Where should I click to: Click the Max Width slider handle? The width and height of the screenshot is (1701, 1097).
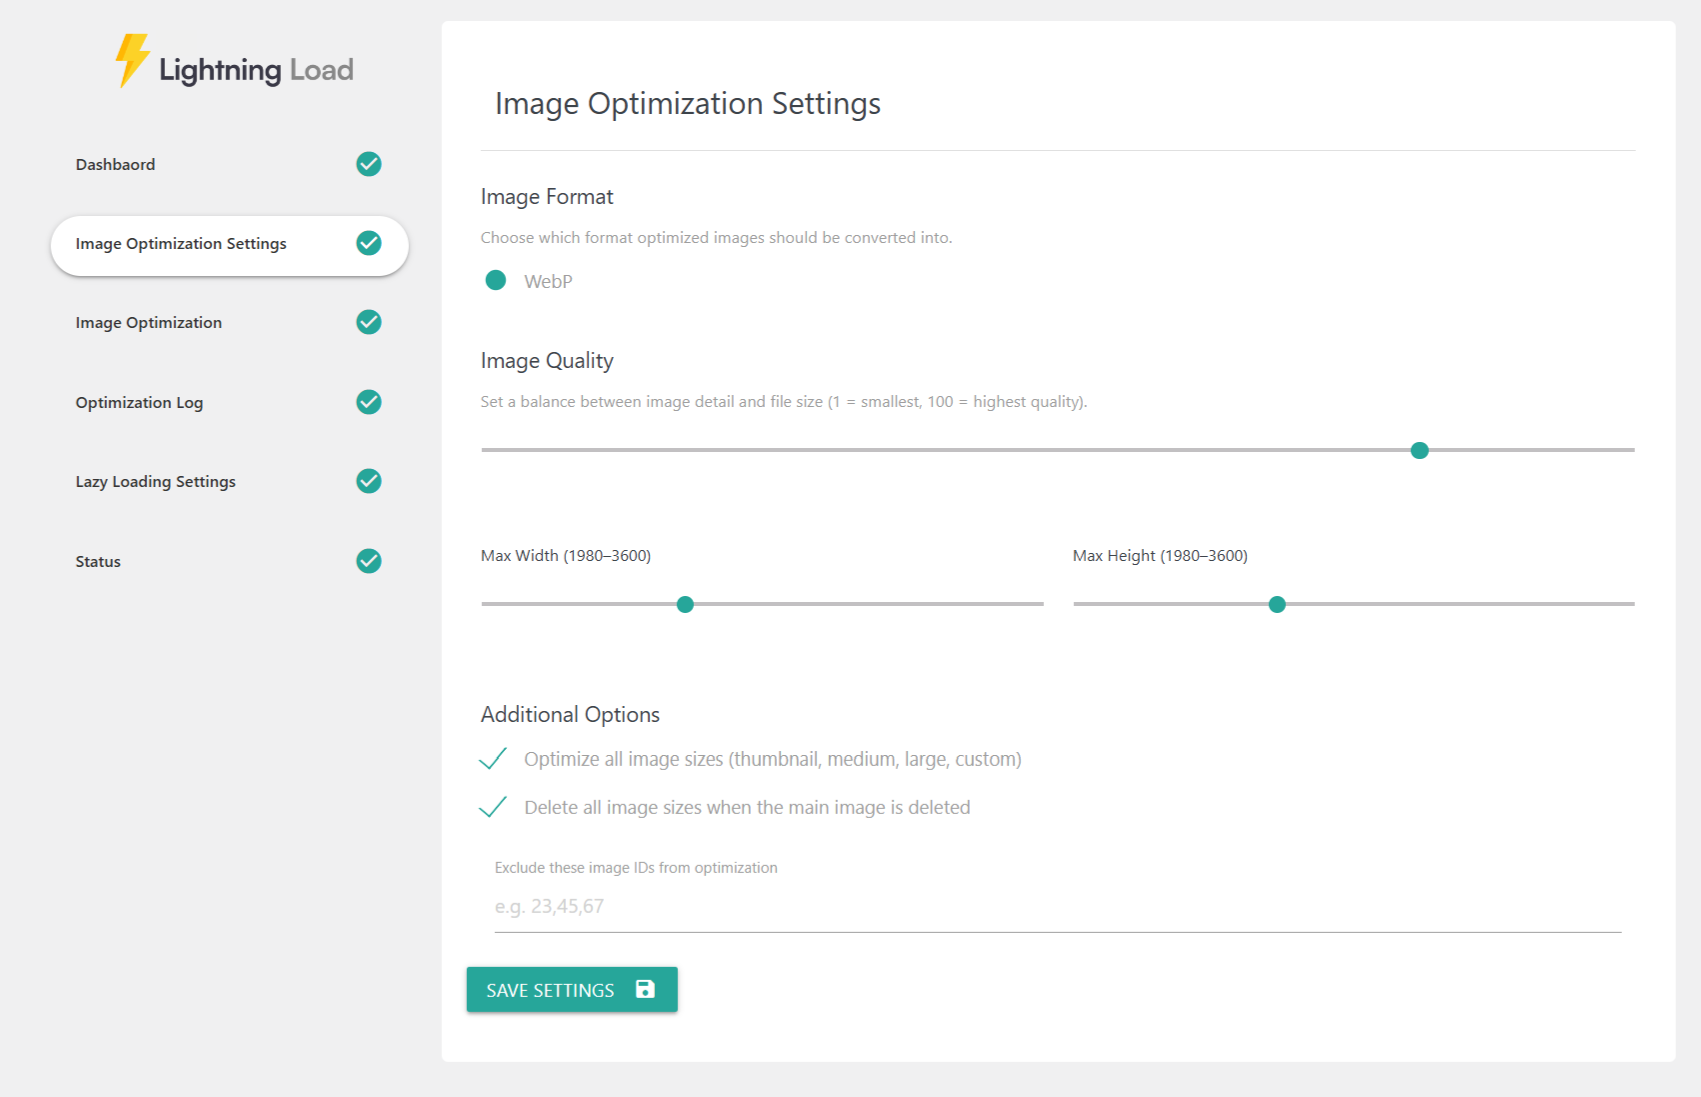685,605
